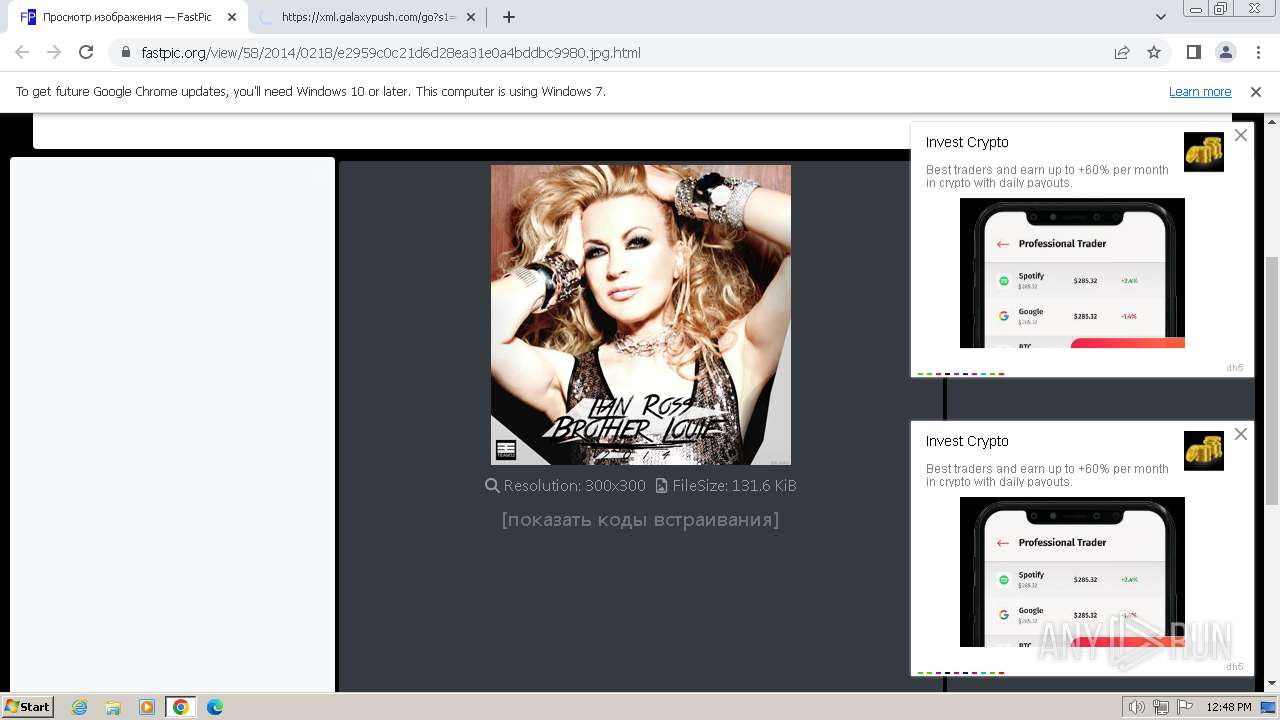Dismiss the Chrome update notification bar
This screenshot has width=1280, height=720.
(1256, 92)
